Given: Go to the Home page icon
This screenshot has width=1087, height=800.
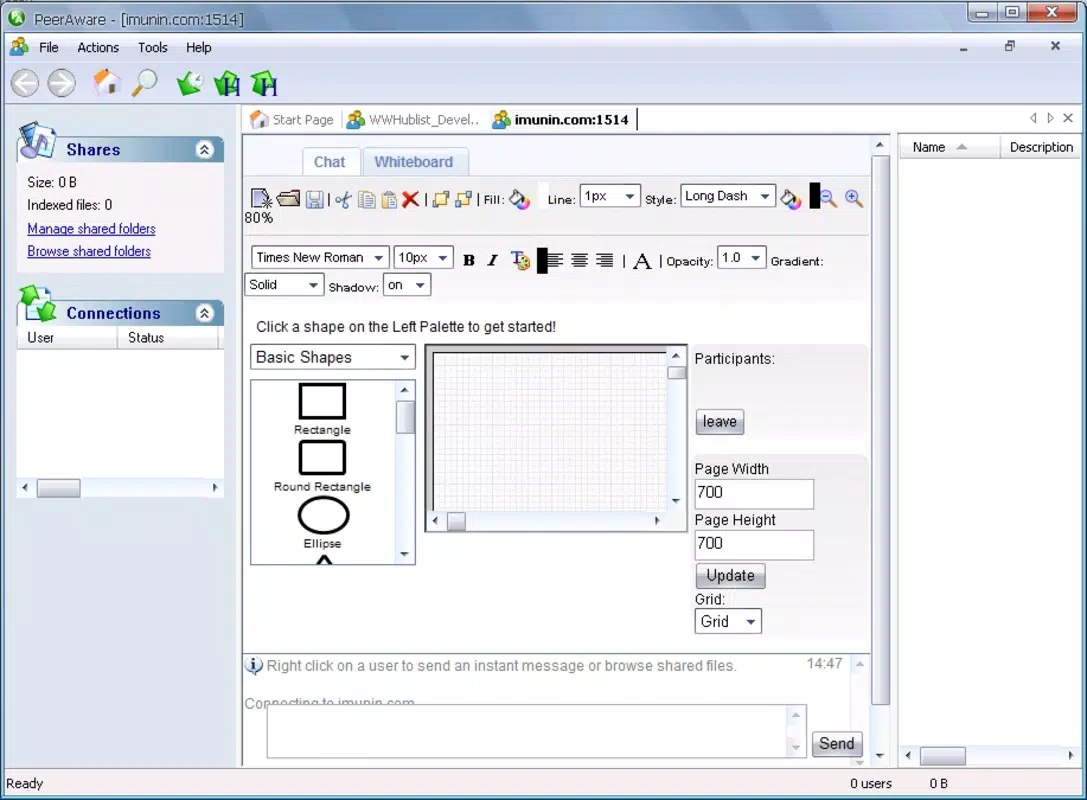Looking at the screenshot, I should click(106, 82).
